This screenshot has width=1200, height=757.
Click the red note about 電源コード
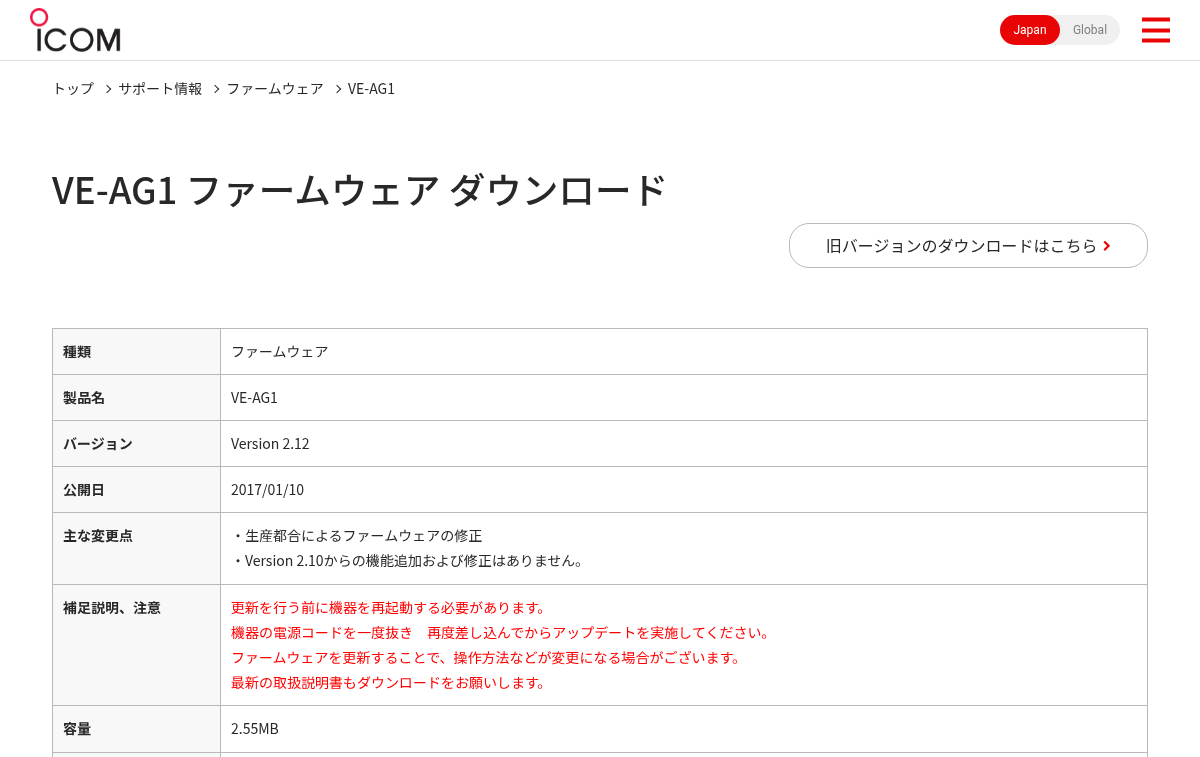click(501, 633)
